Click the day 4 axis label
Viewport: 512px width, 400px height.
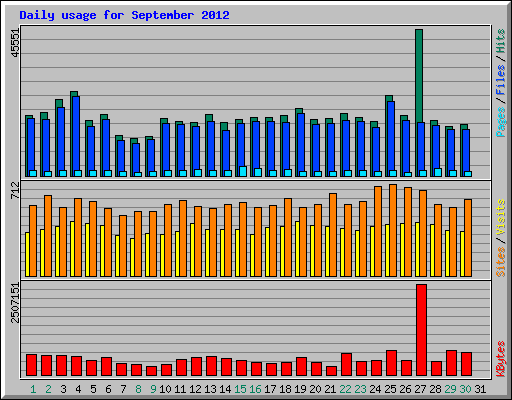coord(78,389)
